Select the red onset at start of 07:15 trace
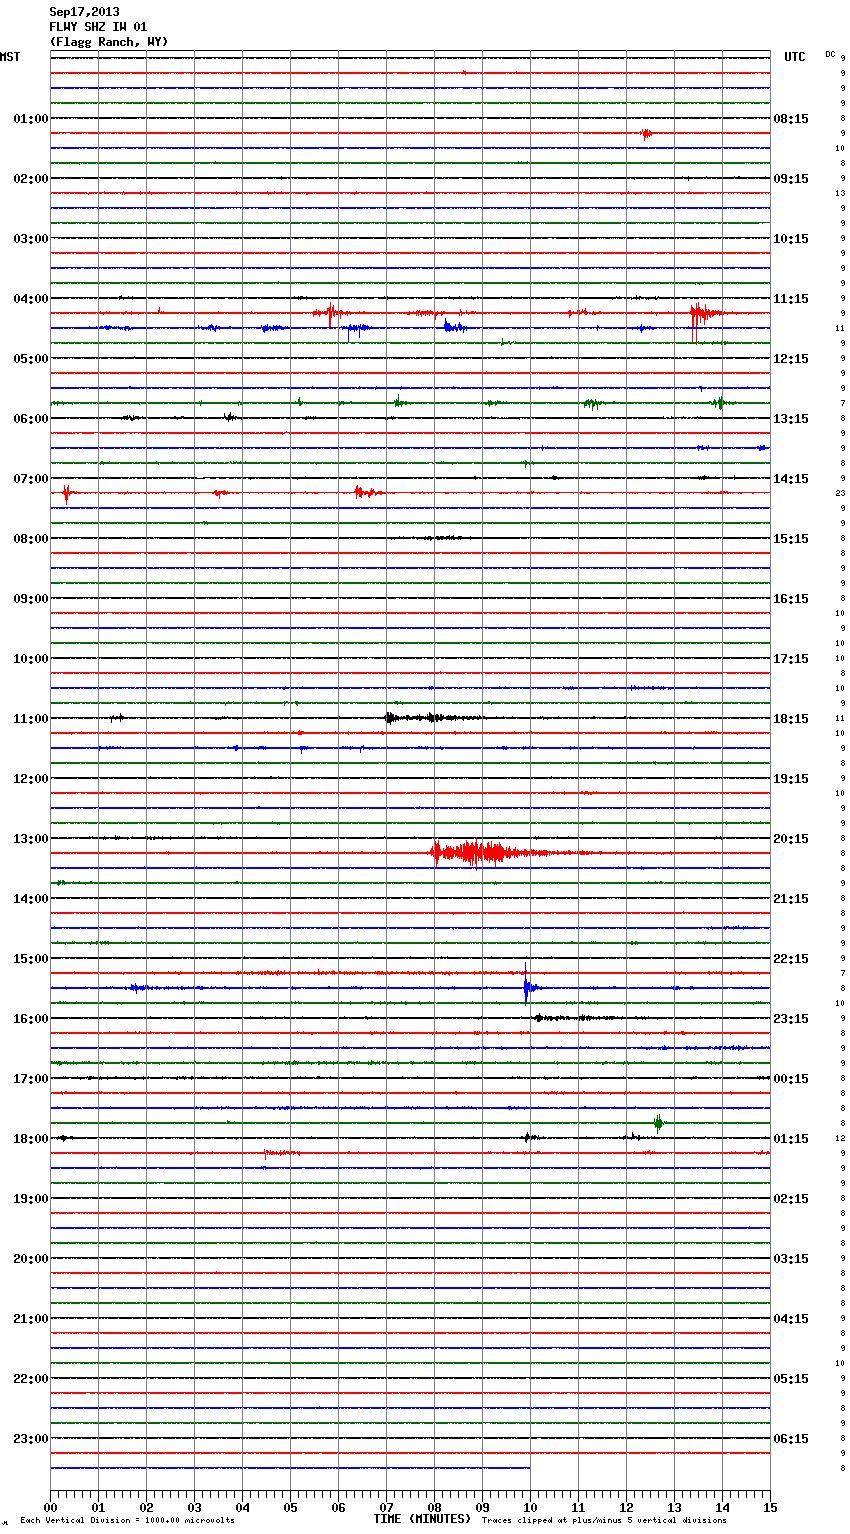 click(x=66, y=492)
